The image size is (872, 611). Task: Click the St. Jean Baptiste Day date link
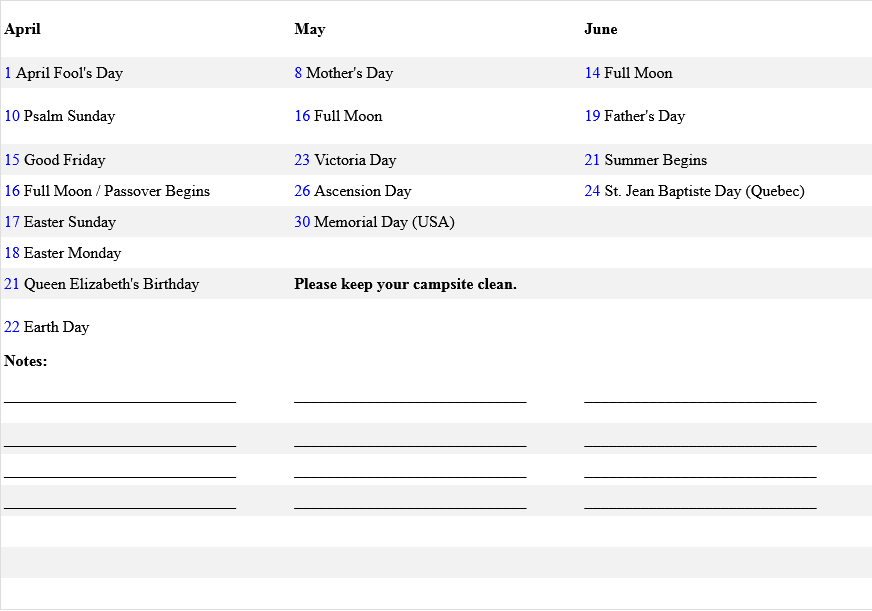(x=592, y=191)
